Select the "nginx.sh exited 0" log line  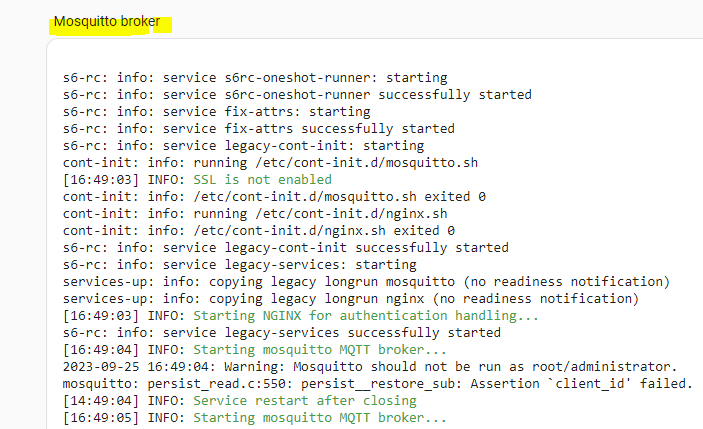coord(258,230)
